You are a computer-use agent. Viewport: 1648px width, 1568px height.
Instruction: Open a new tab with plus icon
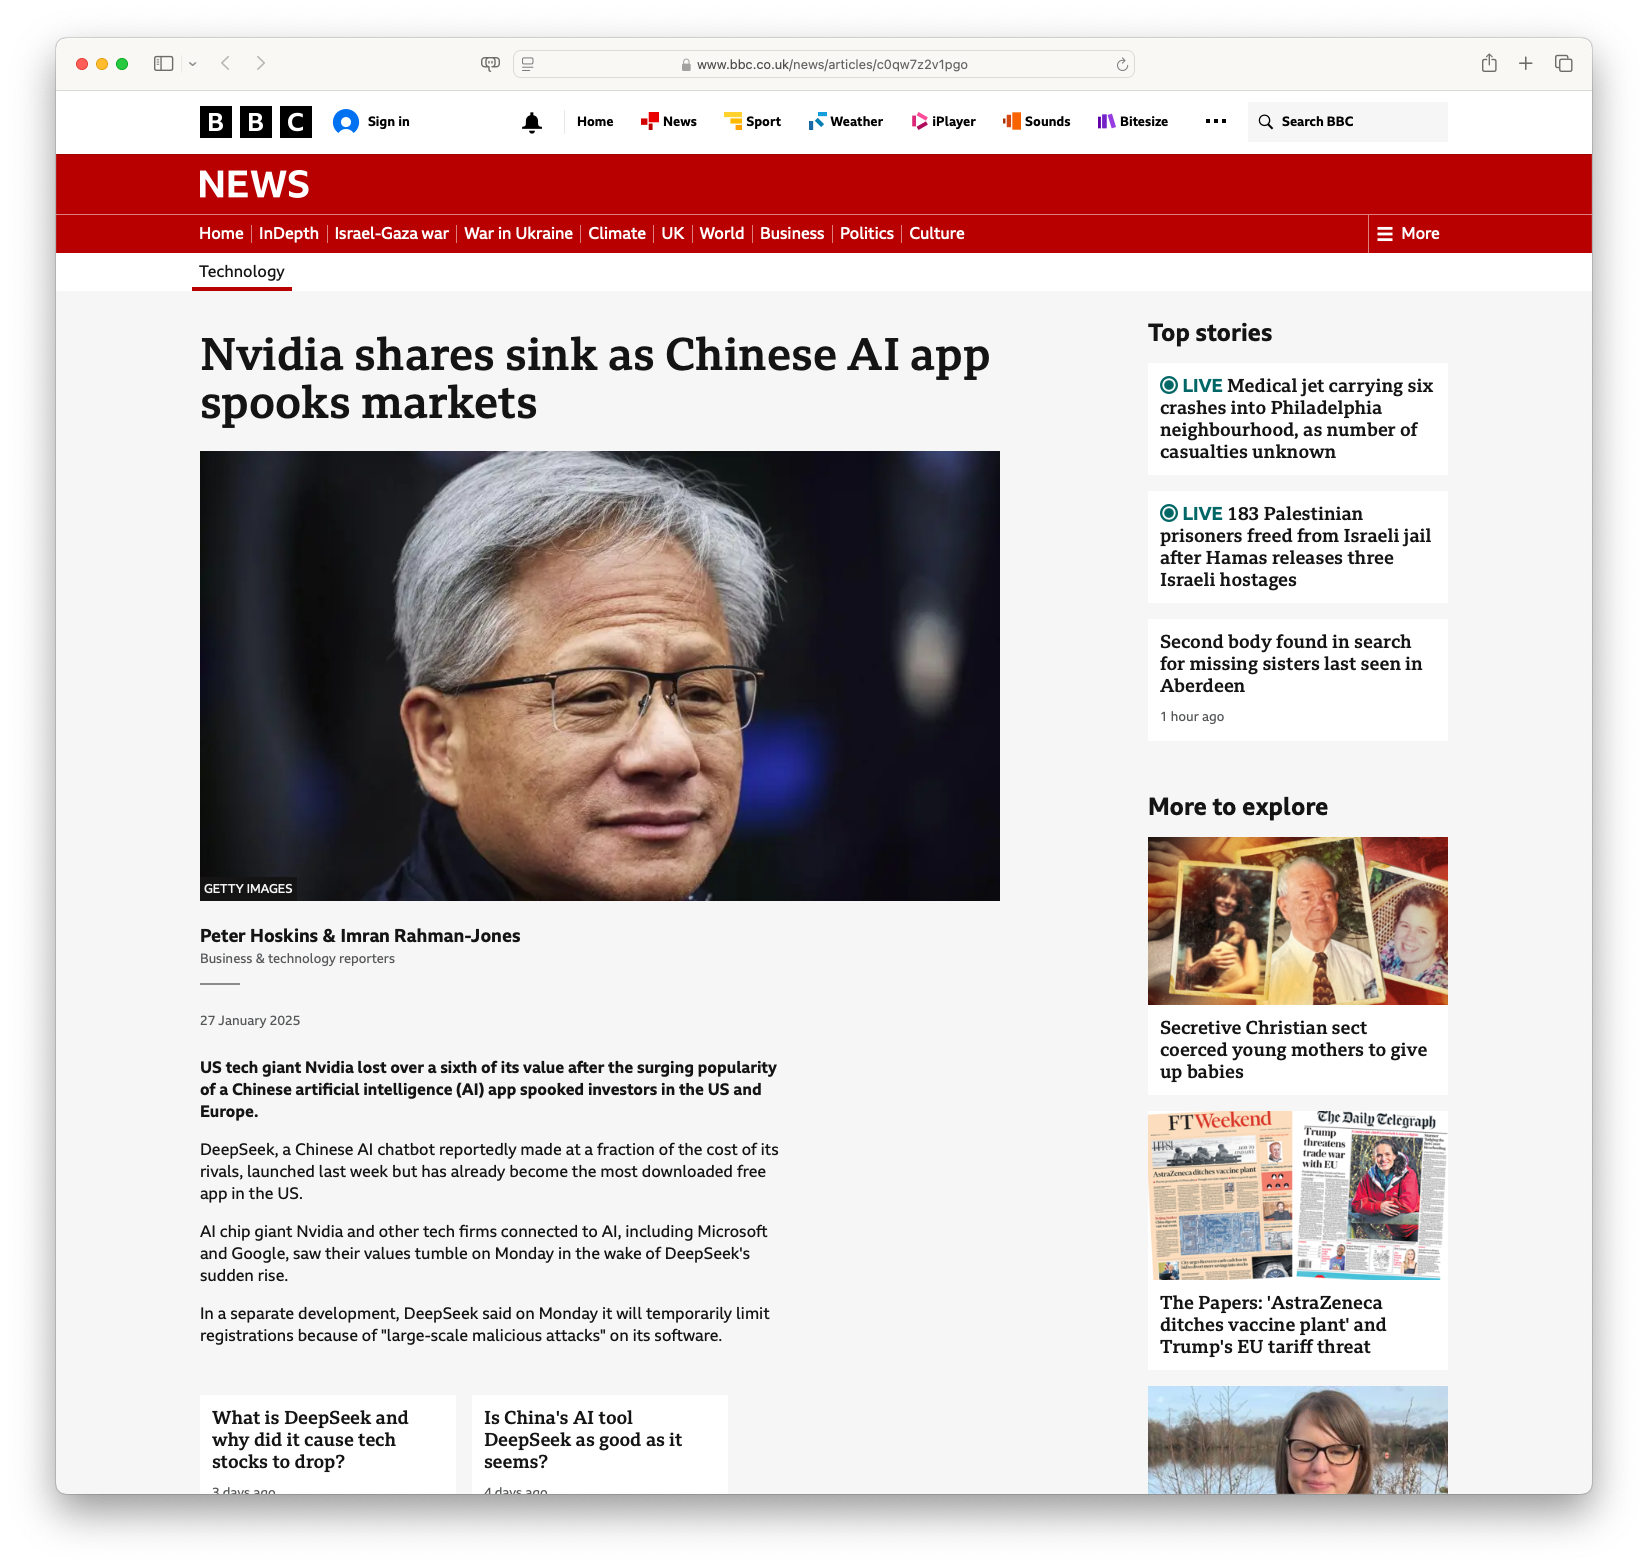(1525, 64)
